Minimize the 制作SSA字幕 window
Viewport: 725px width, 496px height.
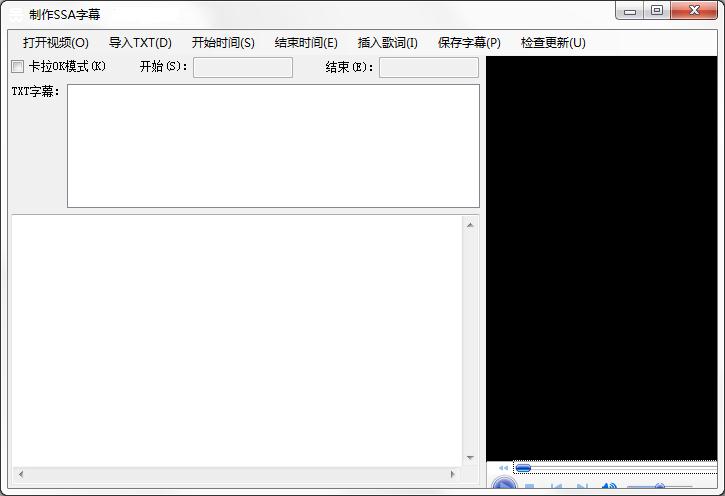coord(630,11)
